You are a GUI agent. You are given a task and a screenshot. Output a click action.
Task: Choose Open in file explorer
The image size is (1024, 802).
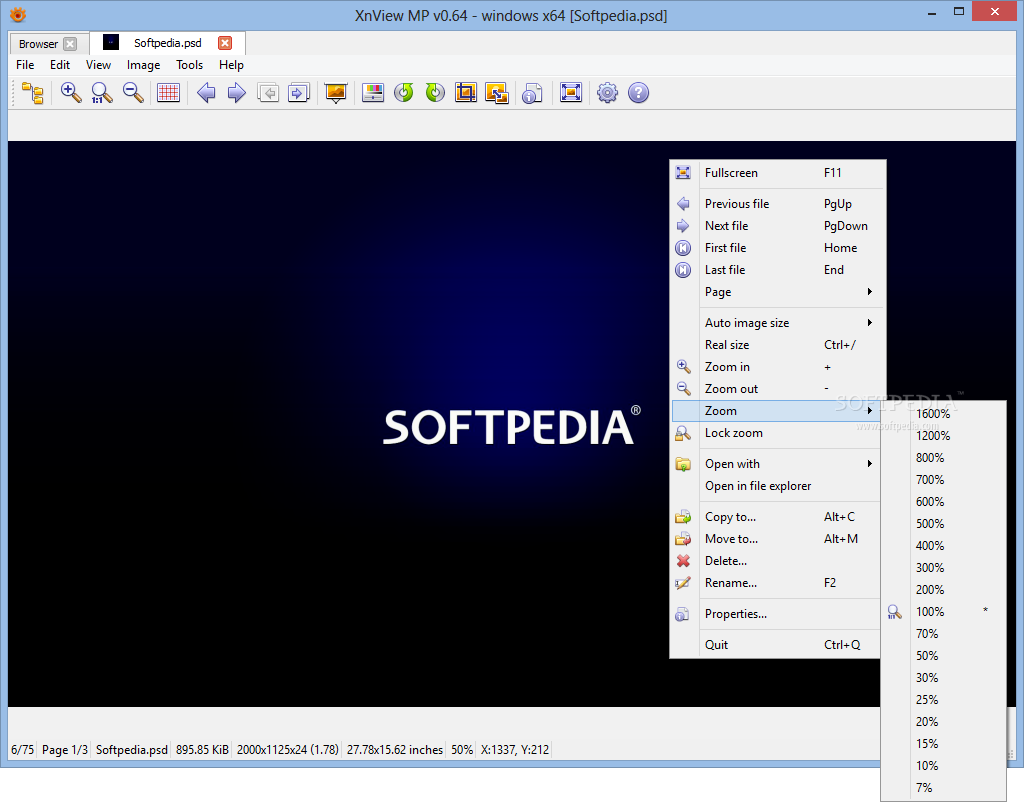[x=778, y=486]
